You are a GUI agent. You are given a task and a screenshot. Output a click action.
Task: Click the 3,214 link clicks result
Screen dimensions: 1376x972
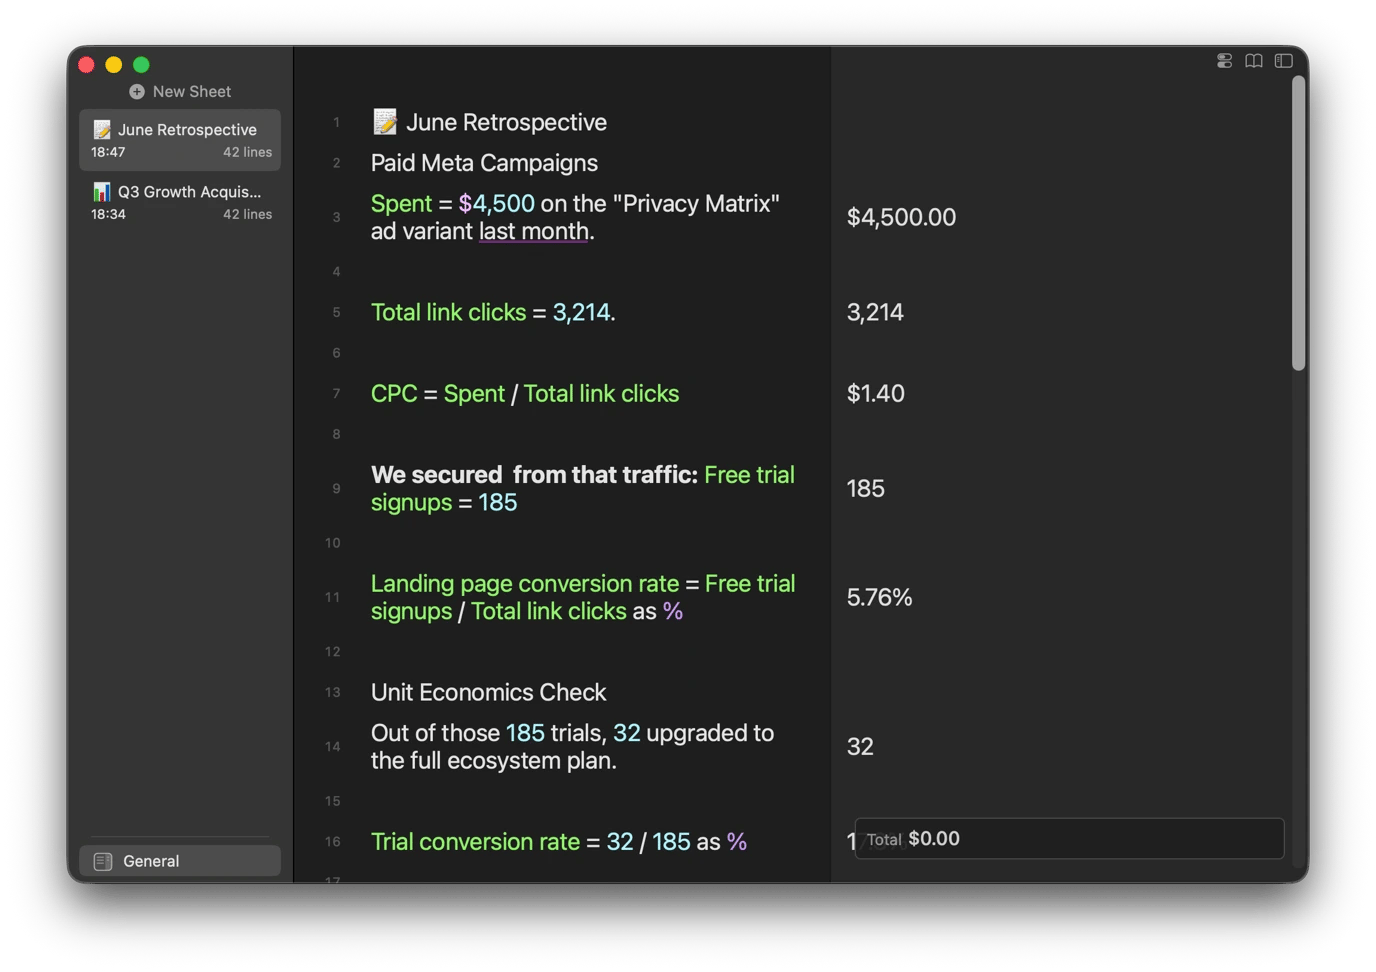(875, 312)
